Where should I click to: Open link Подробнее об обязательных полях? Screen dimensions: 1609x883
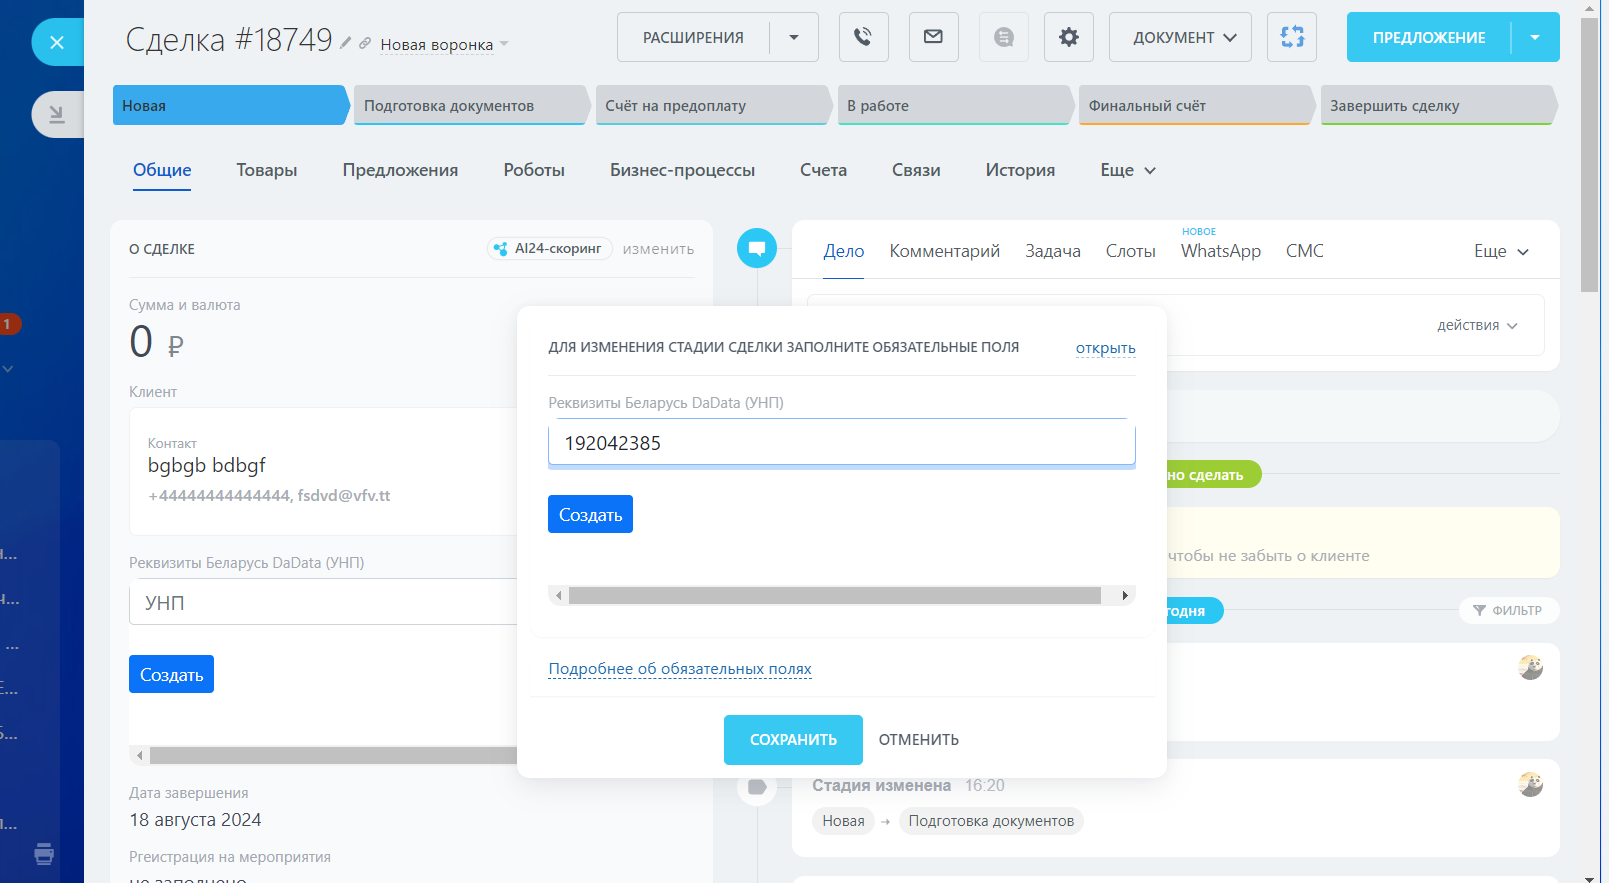tap(680, 669)
